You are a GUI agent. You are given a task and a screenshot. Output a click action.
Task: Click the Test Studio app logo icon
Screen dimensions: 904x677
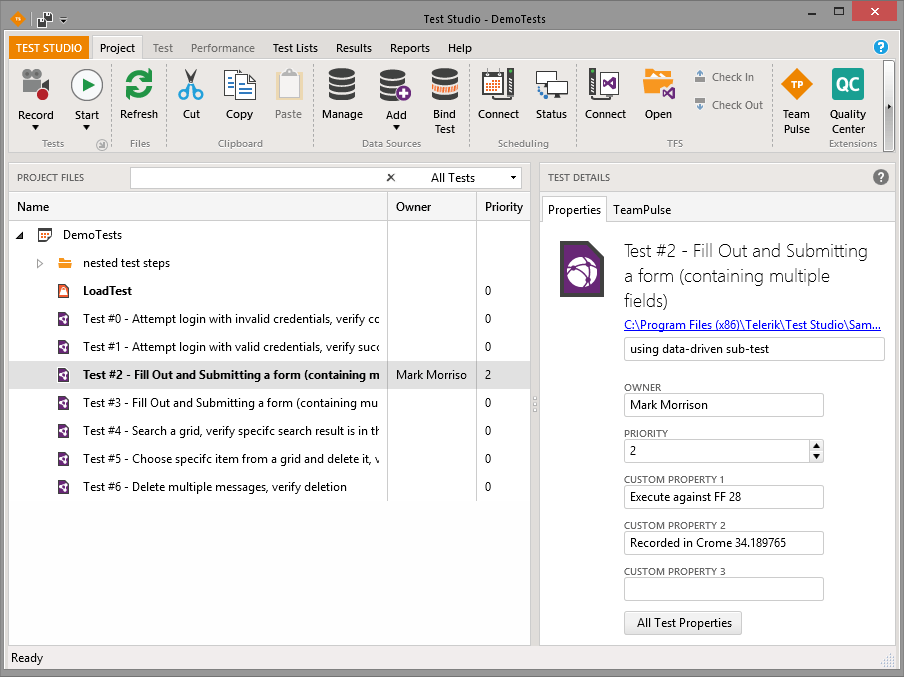pos(18,19)
